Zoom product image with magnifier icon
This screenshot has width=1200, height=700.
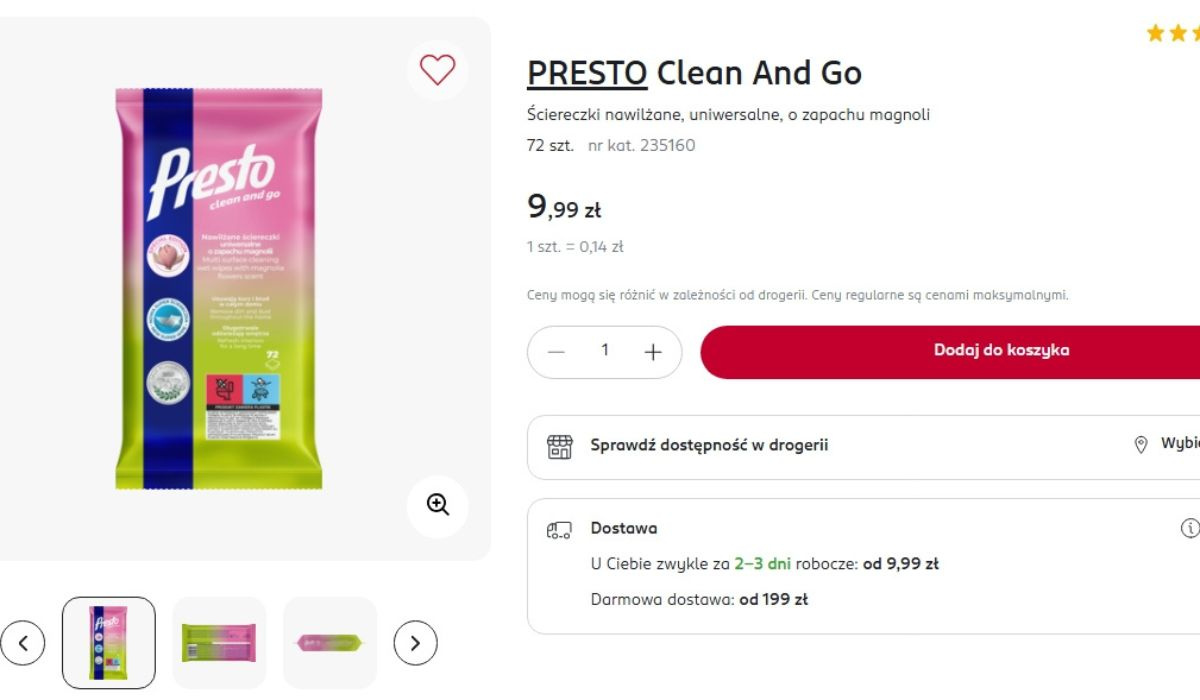coord(437,505)
